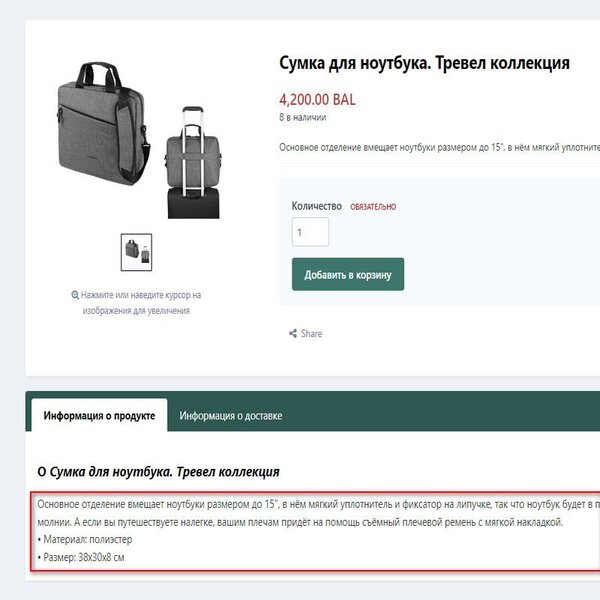Click the bag-on-suitcase photo
600x600 pixels.
coord(191,161)
